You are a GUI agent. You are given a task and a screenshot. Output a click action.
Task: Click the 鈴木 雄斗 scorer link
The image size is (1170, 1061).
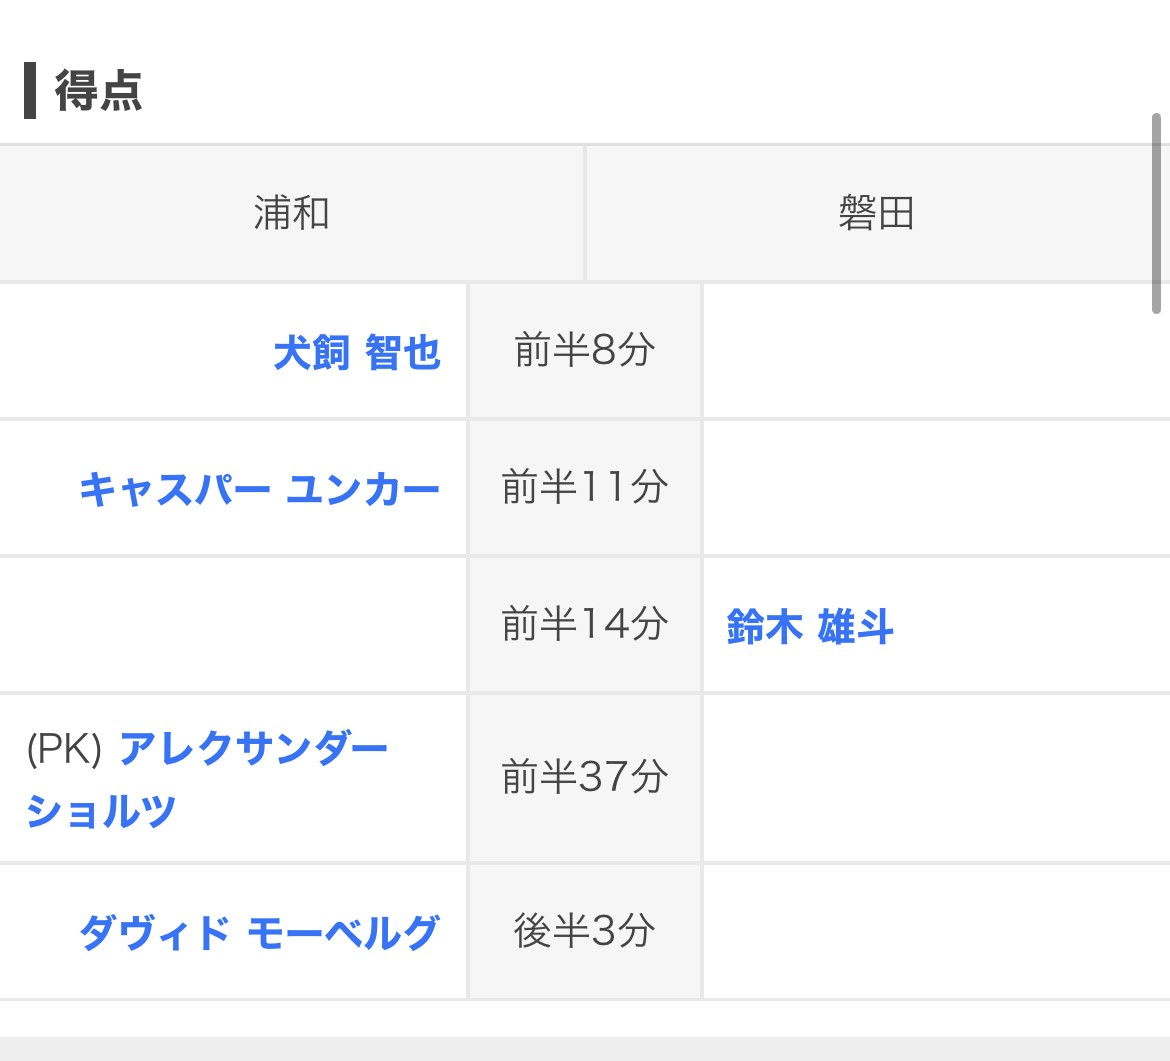(810, 627)
